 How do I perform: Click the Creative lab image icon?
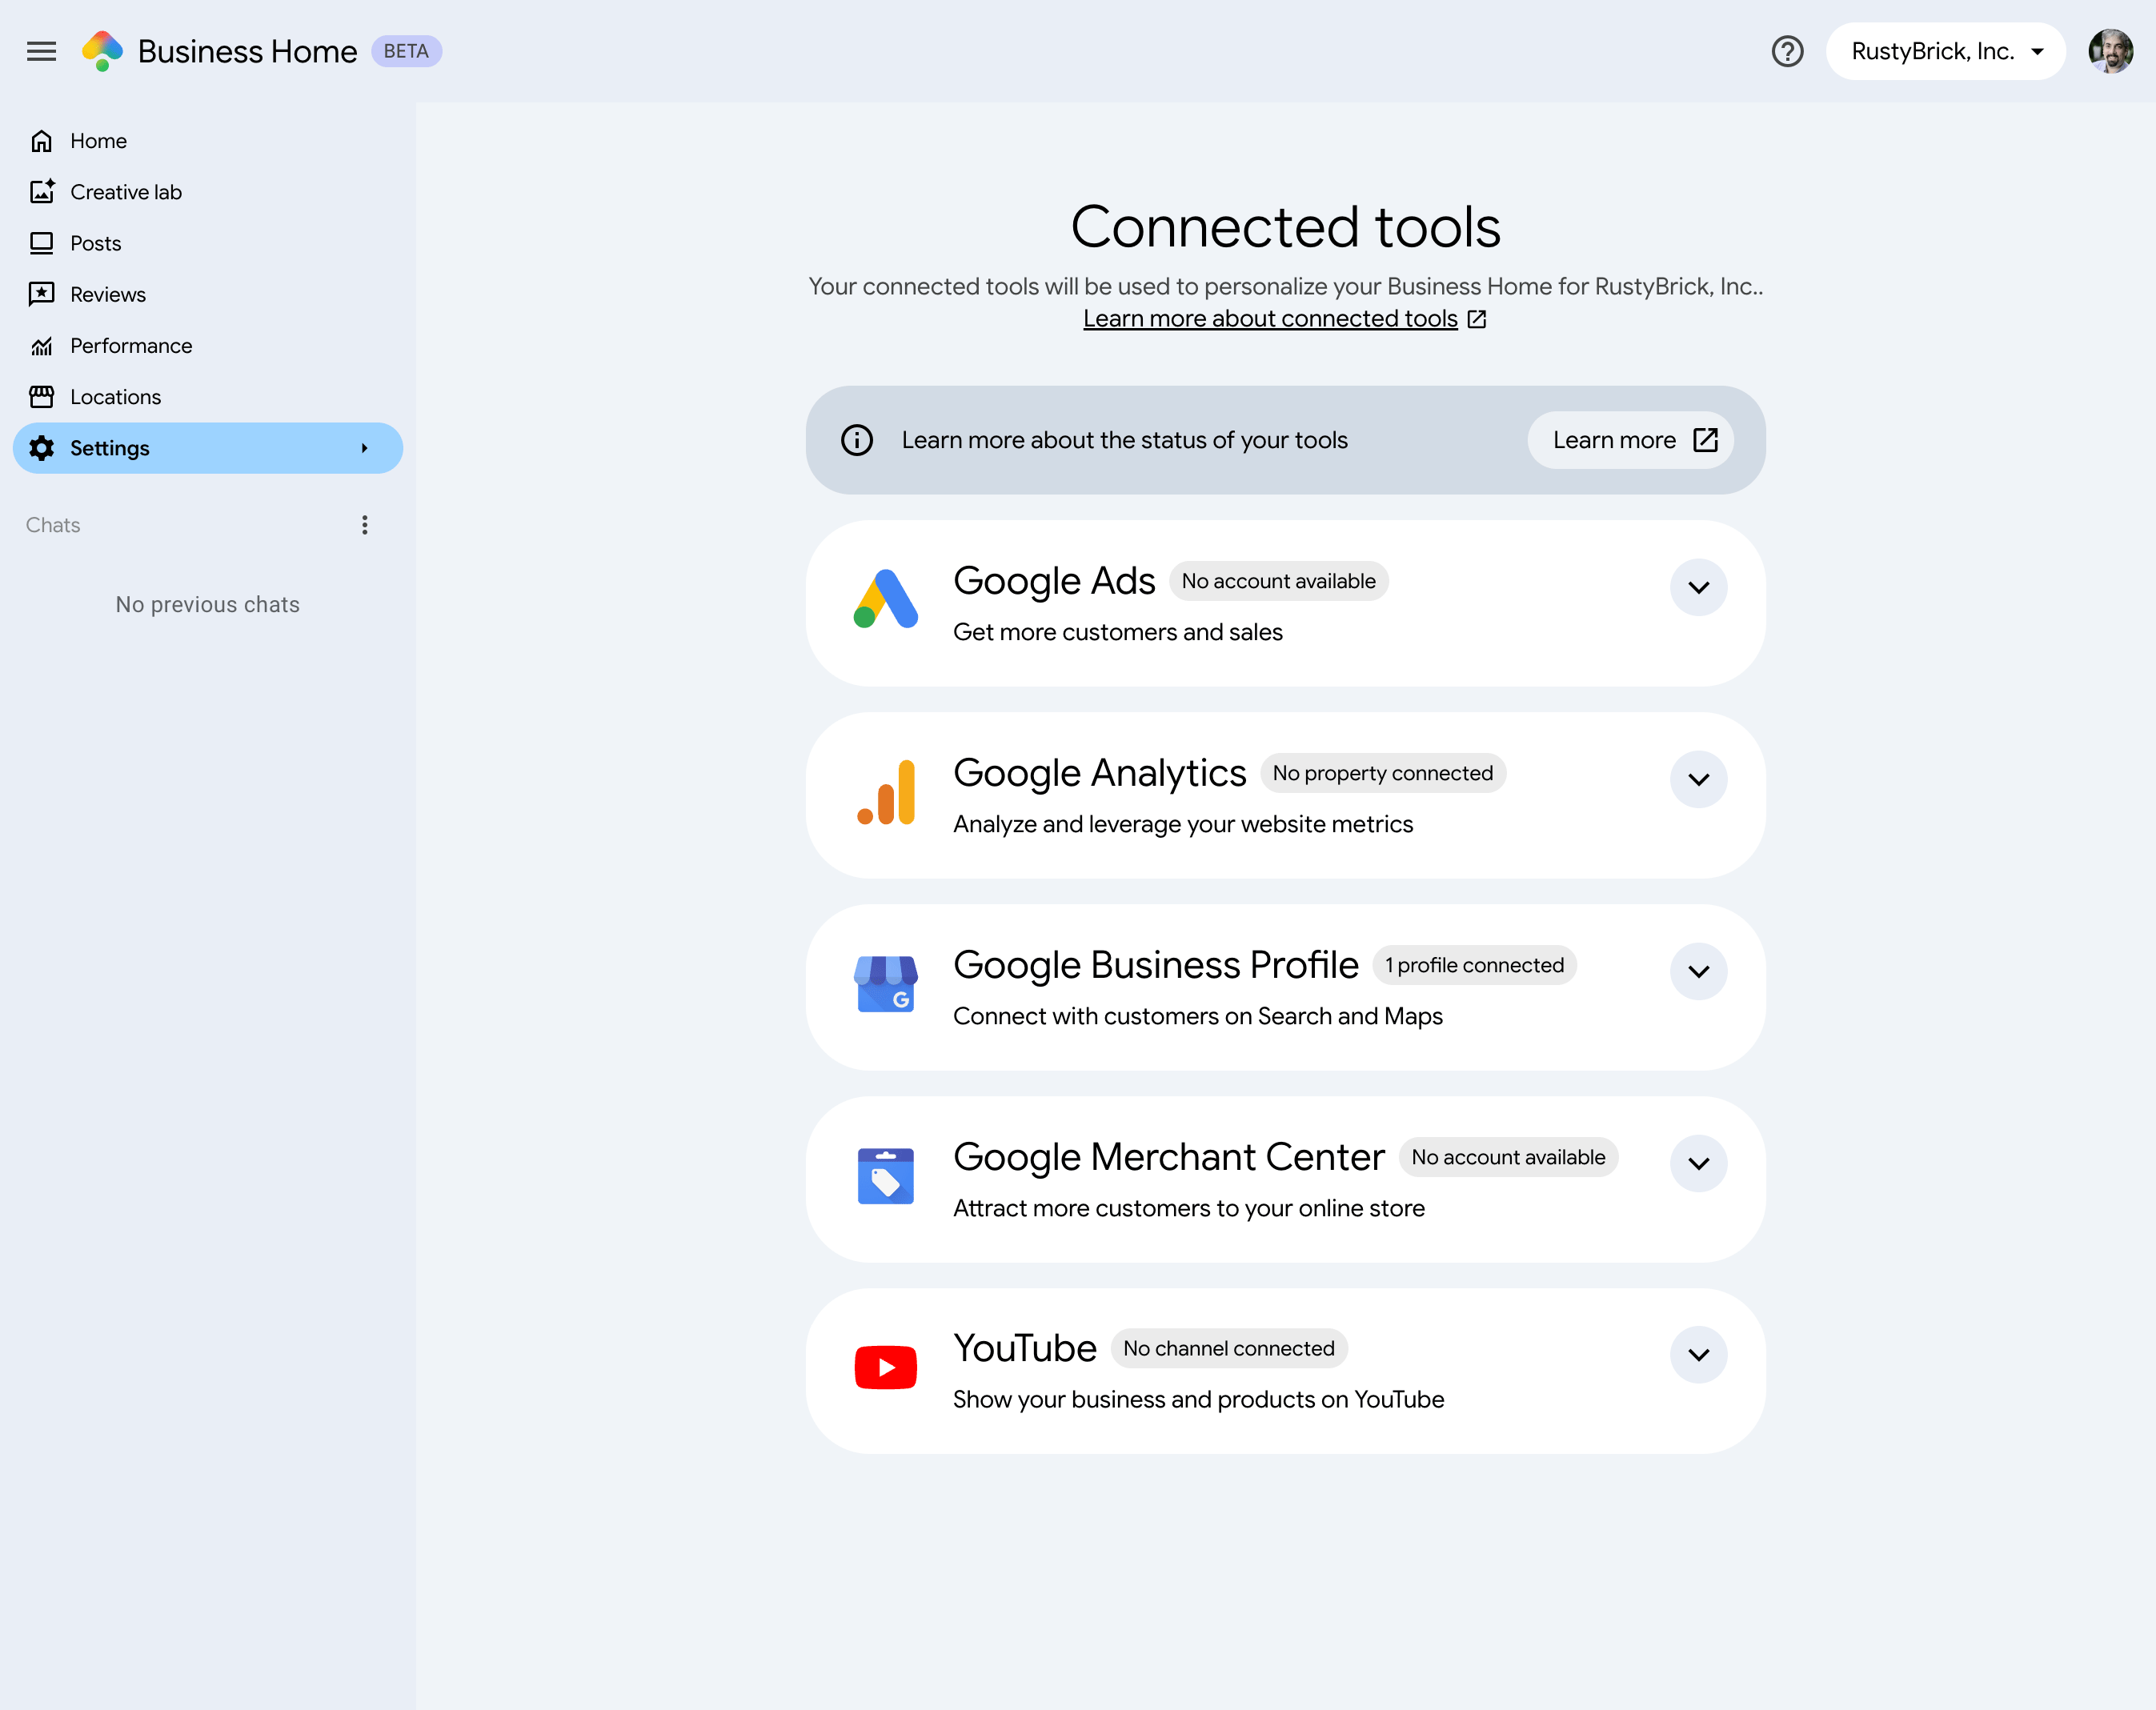pyautogui.click(x=41, y=192)
